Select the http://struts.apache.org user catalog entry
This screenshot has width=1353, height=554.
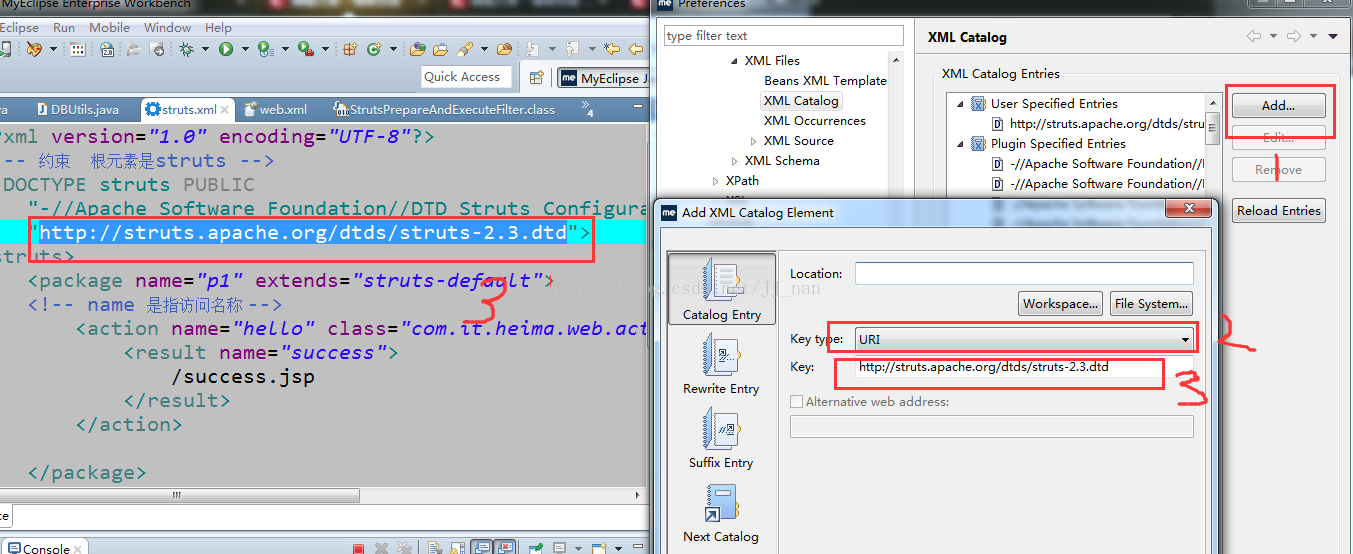tap(1098, 124)
